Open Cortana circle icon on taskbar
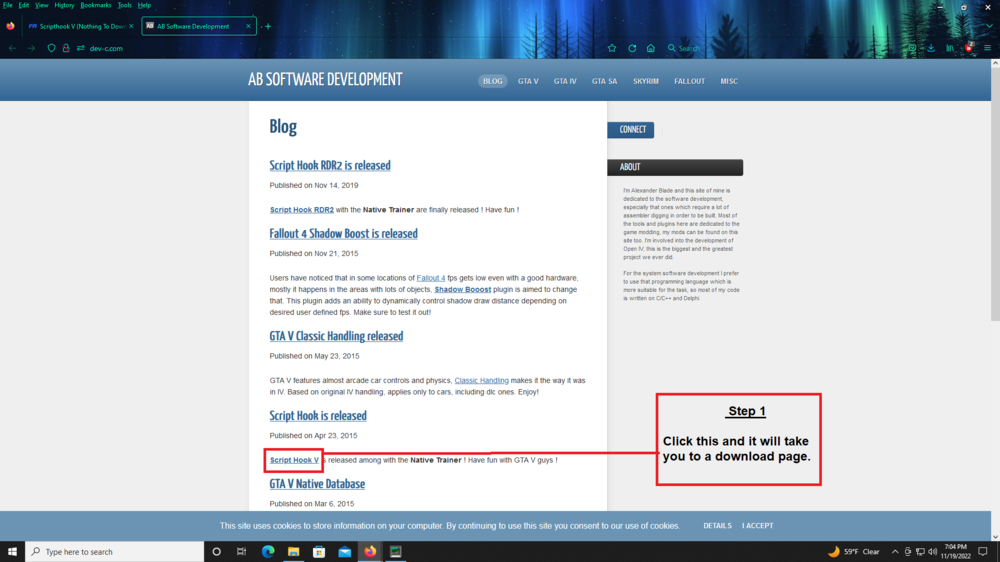Screen dimensions: 1000x562 coord(216,551)
